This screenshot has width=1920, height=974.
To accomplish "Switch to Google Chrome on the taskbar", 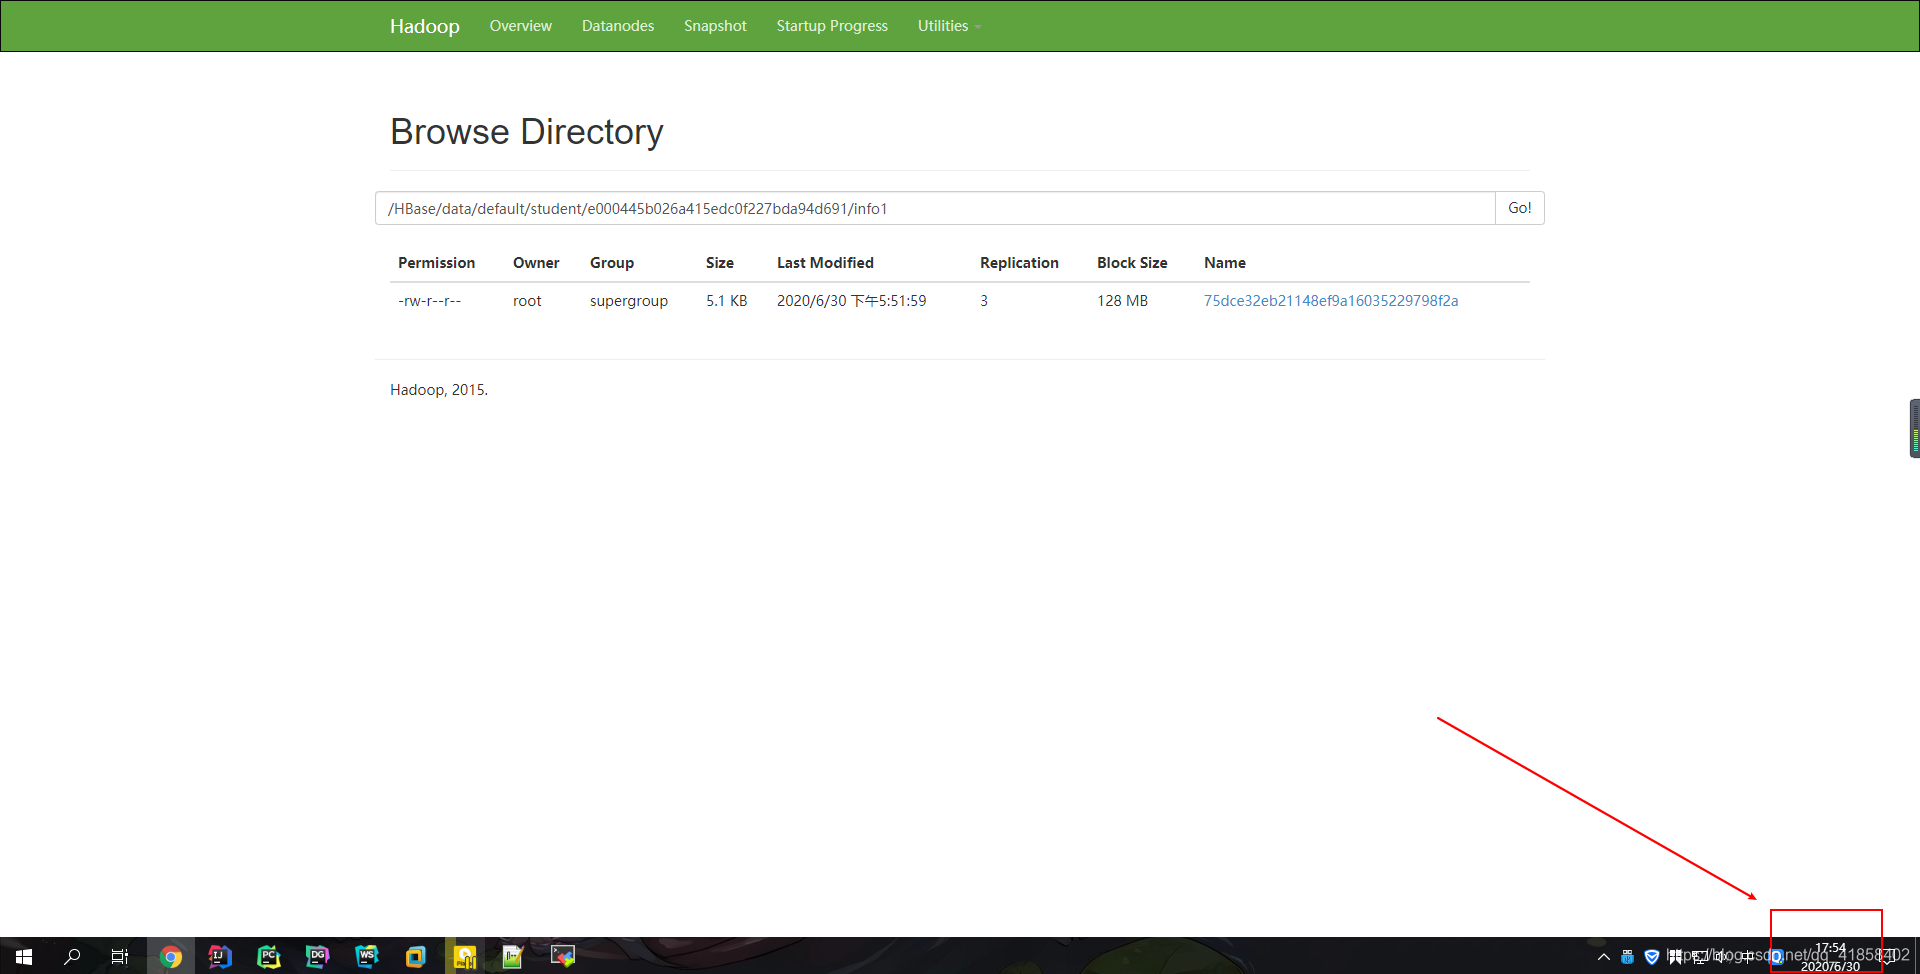I will (x=171, y=957).
